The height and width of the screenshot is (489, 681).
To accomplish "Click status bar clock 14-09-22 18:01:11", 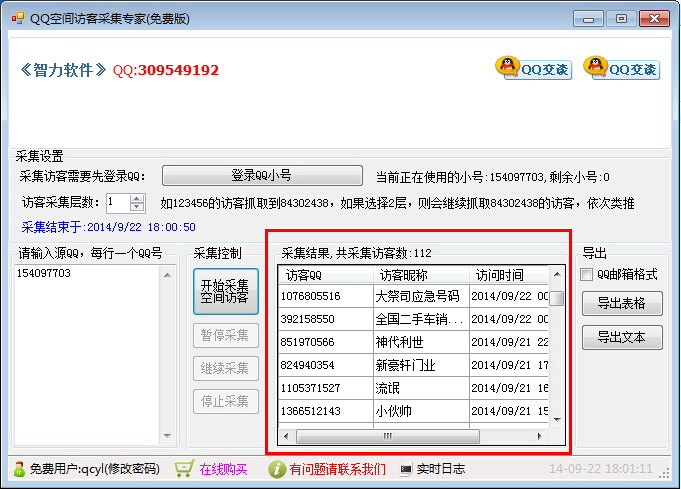I will [x=601, y=469].
